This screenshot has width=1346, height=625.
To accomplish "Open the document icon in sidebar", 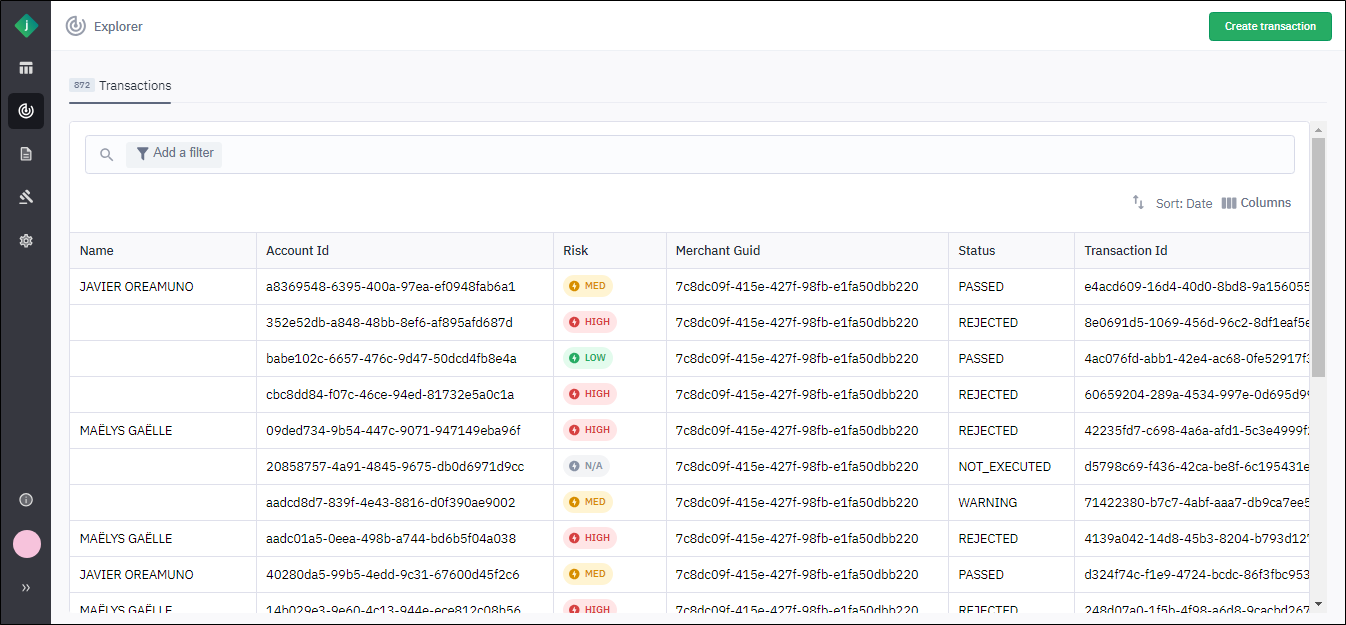I will coord(26,154).
